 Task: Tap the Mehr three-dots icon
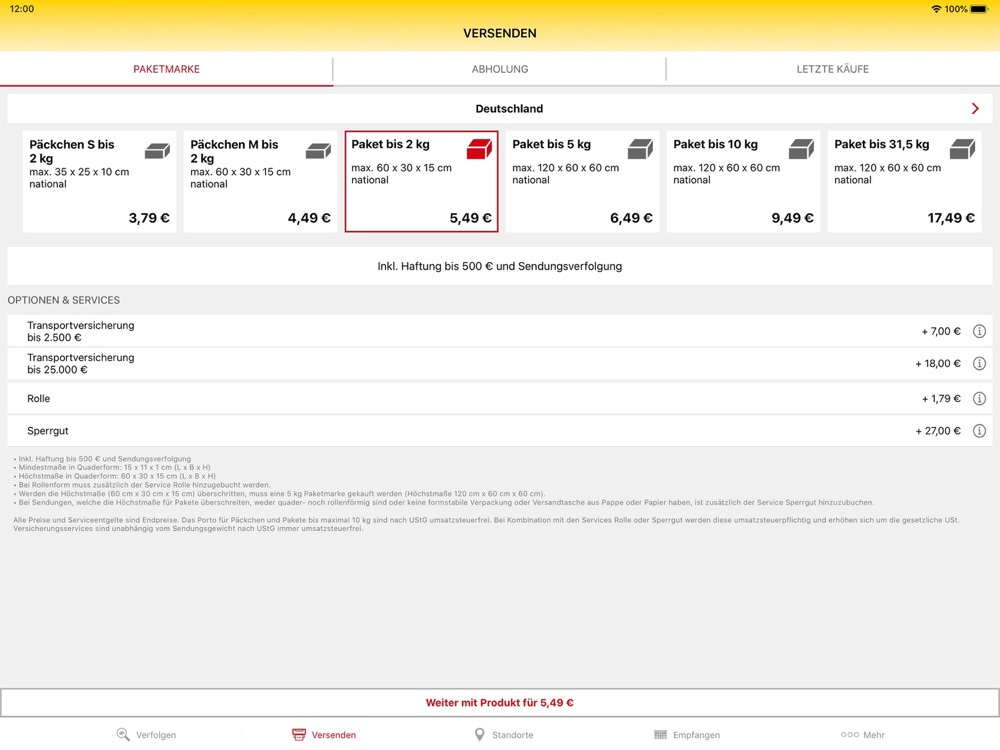[849, 735]
